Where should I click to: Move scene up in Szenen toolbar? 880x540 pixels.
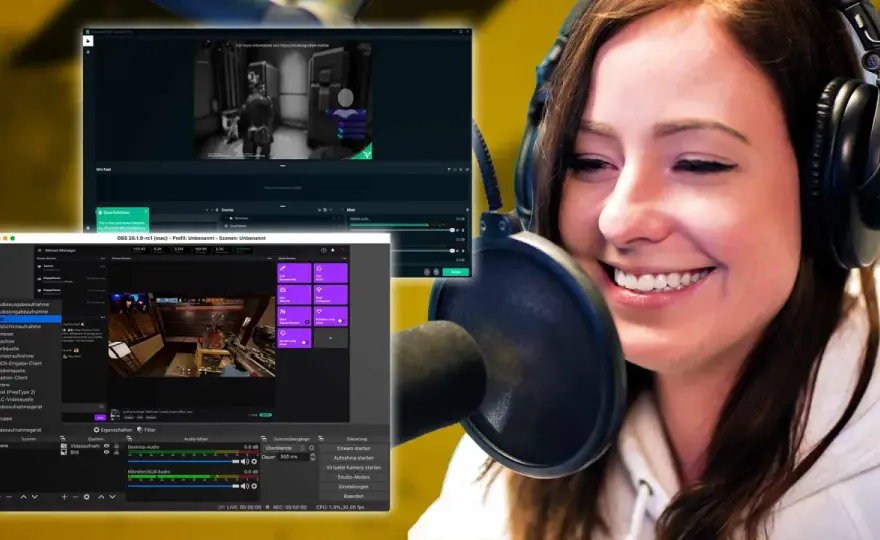tap(24, 497)
